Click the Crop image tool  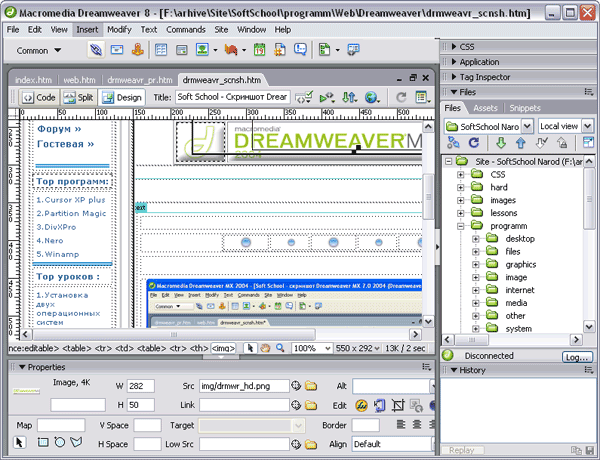pos(398,406)
